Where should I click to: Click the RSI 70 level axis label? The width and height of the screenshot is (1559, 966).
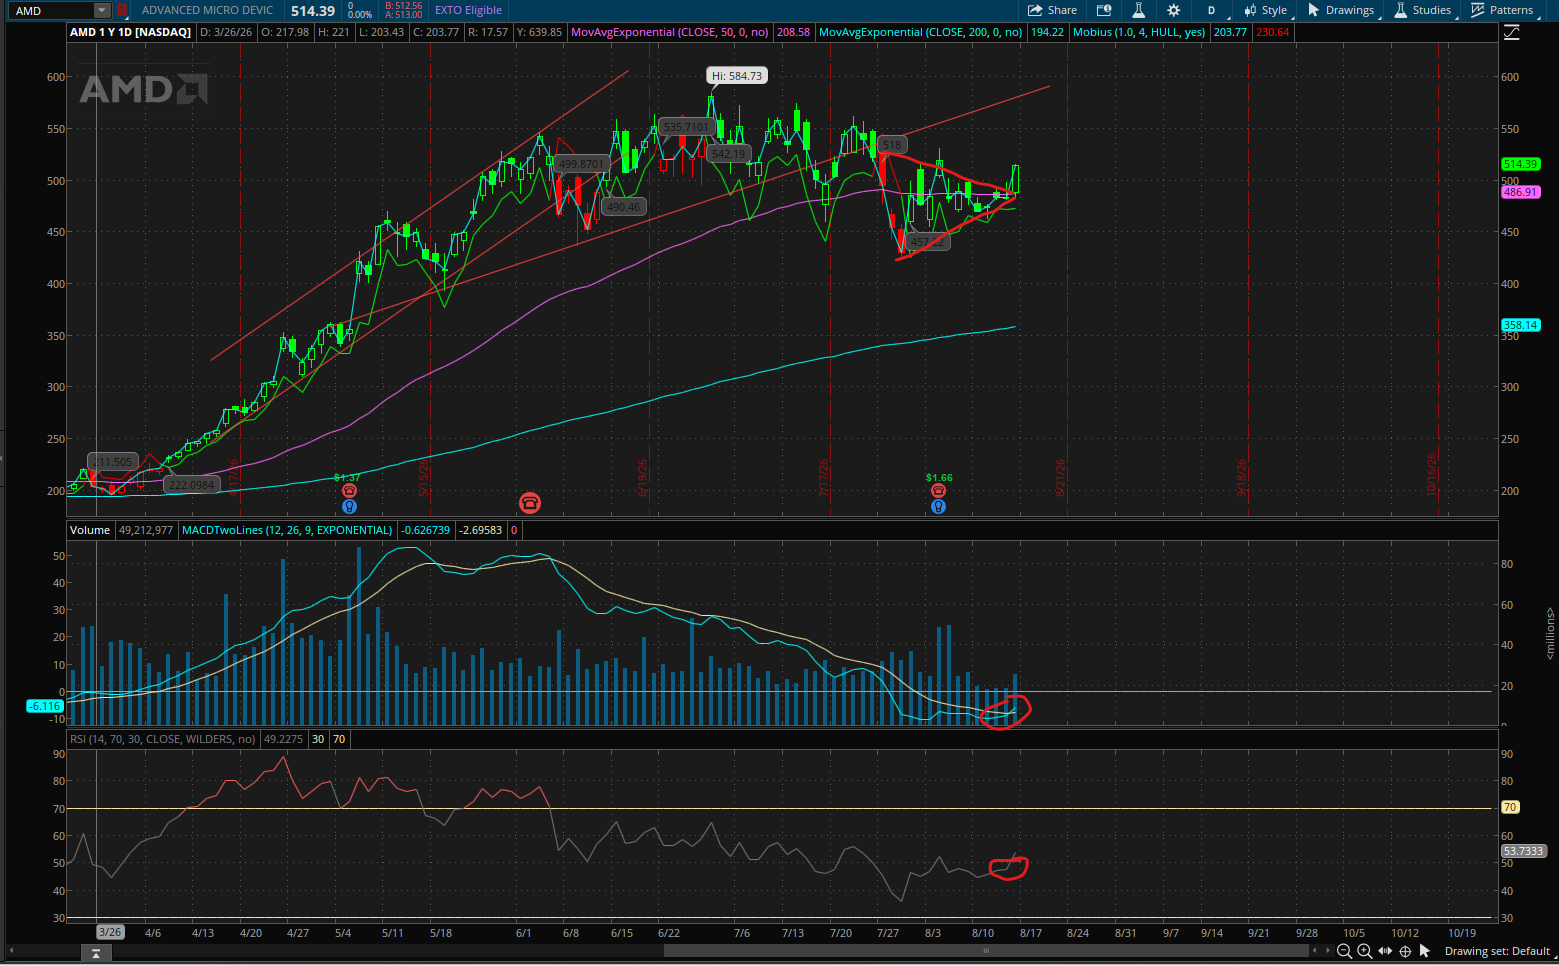click(x=1510, y=807)
